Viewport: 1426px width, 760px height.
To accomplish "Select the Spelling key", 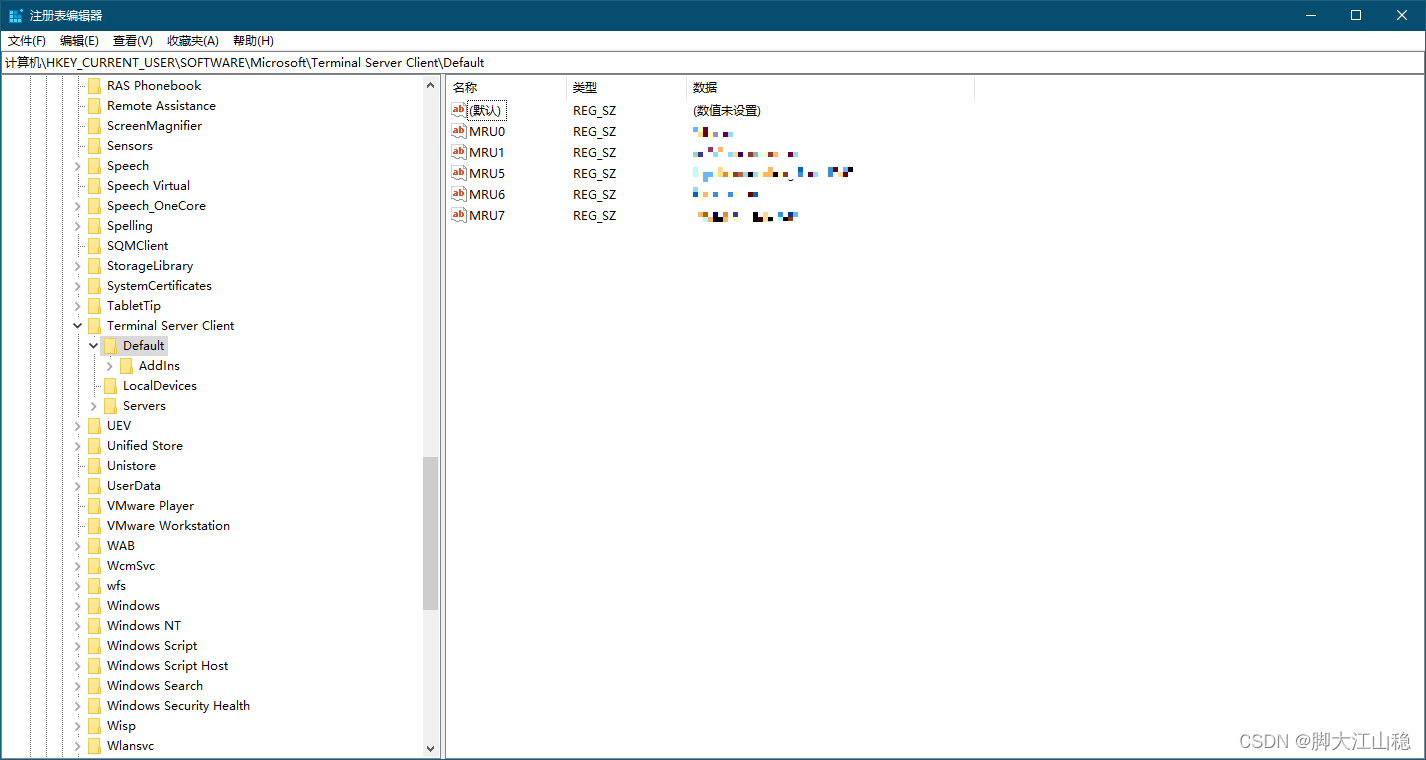I will coord(130,226).
